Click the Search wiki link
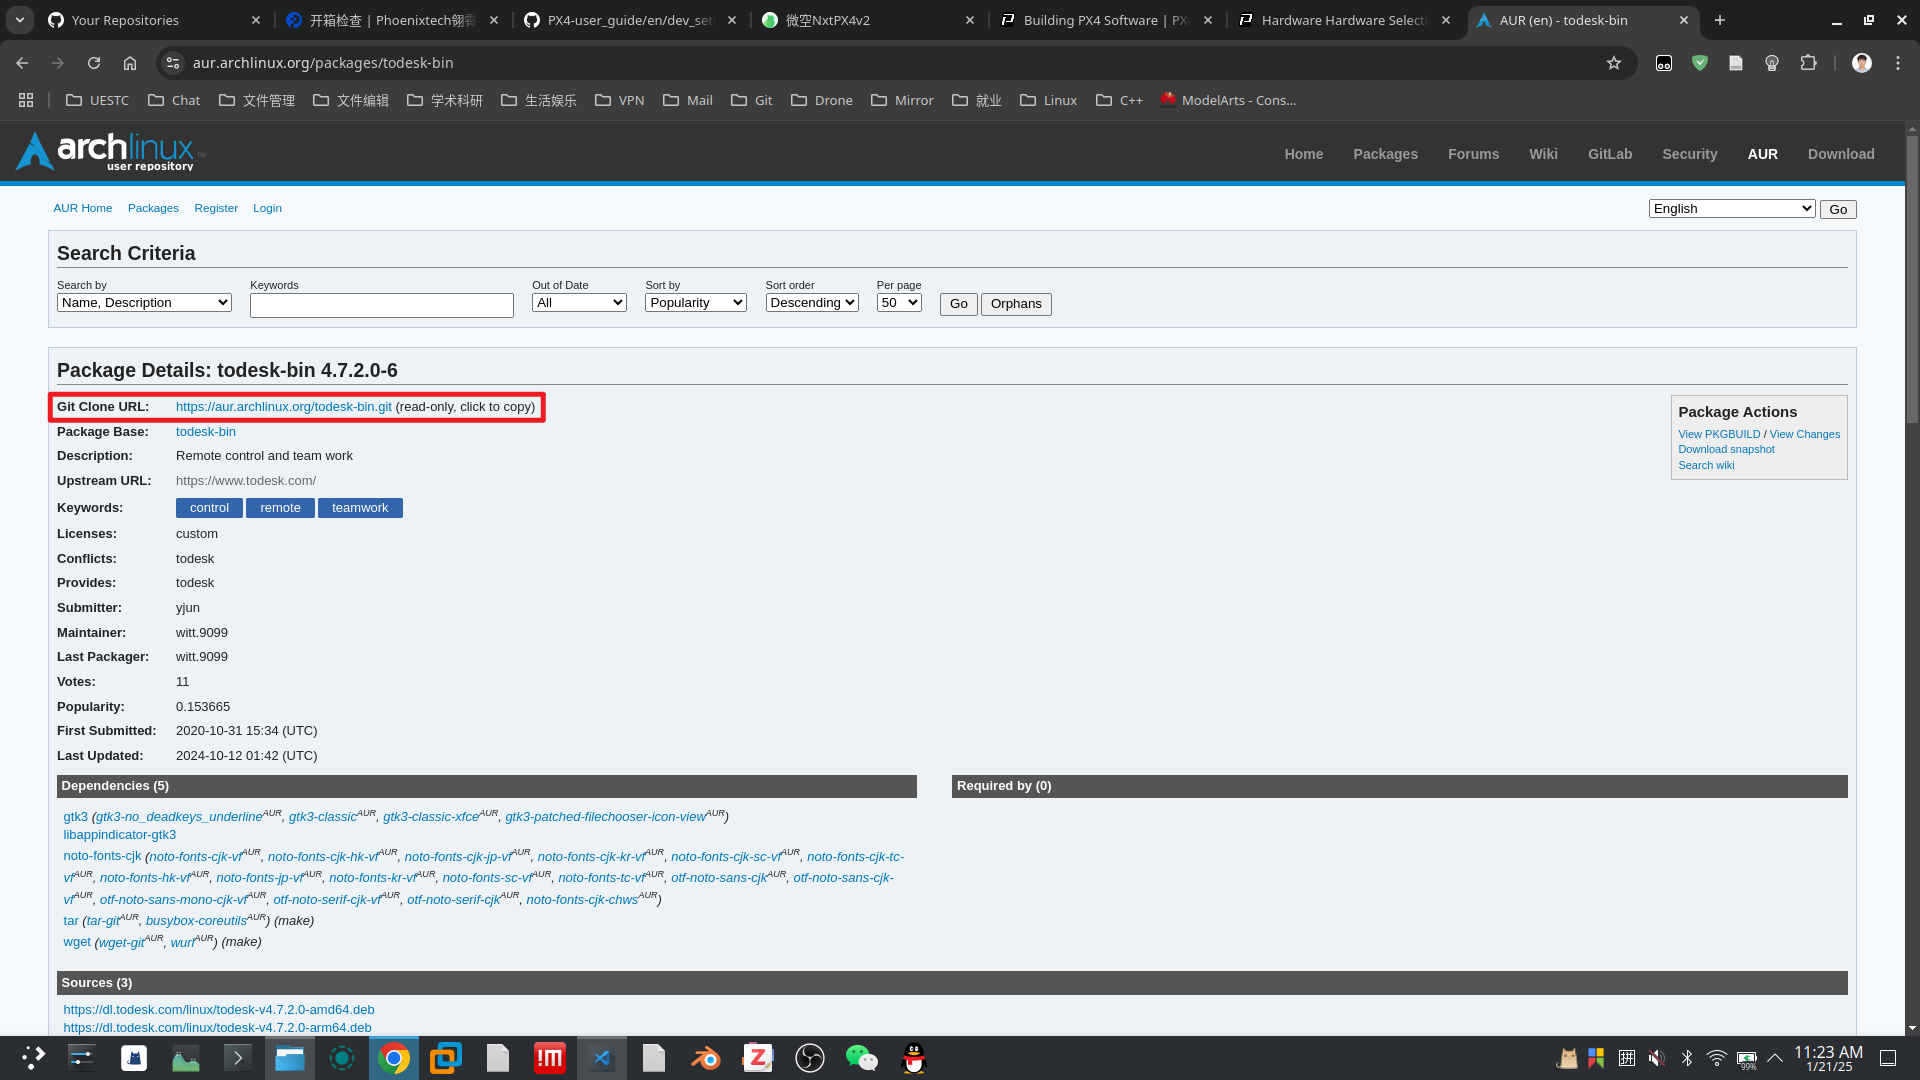Viewport: 1920px width, 1080px height. pyautogui.click(x=1706, y=465)
